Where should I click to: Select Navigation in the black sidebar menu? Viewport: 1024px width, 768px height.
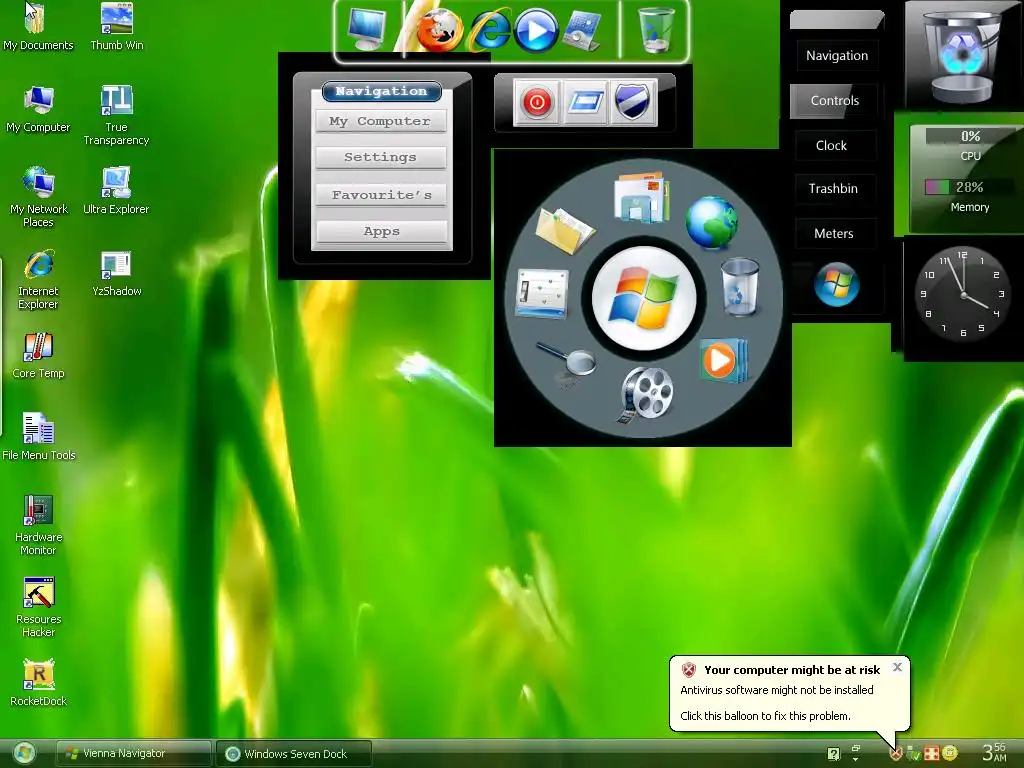(837, 56)
